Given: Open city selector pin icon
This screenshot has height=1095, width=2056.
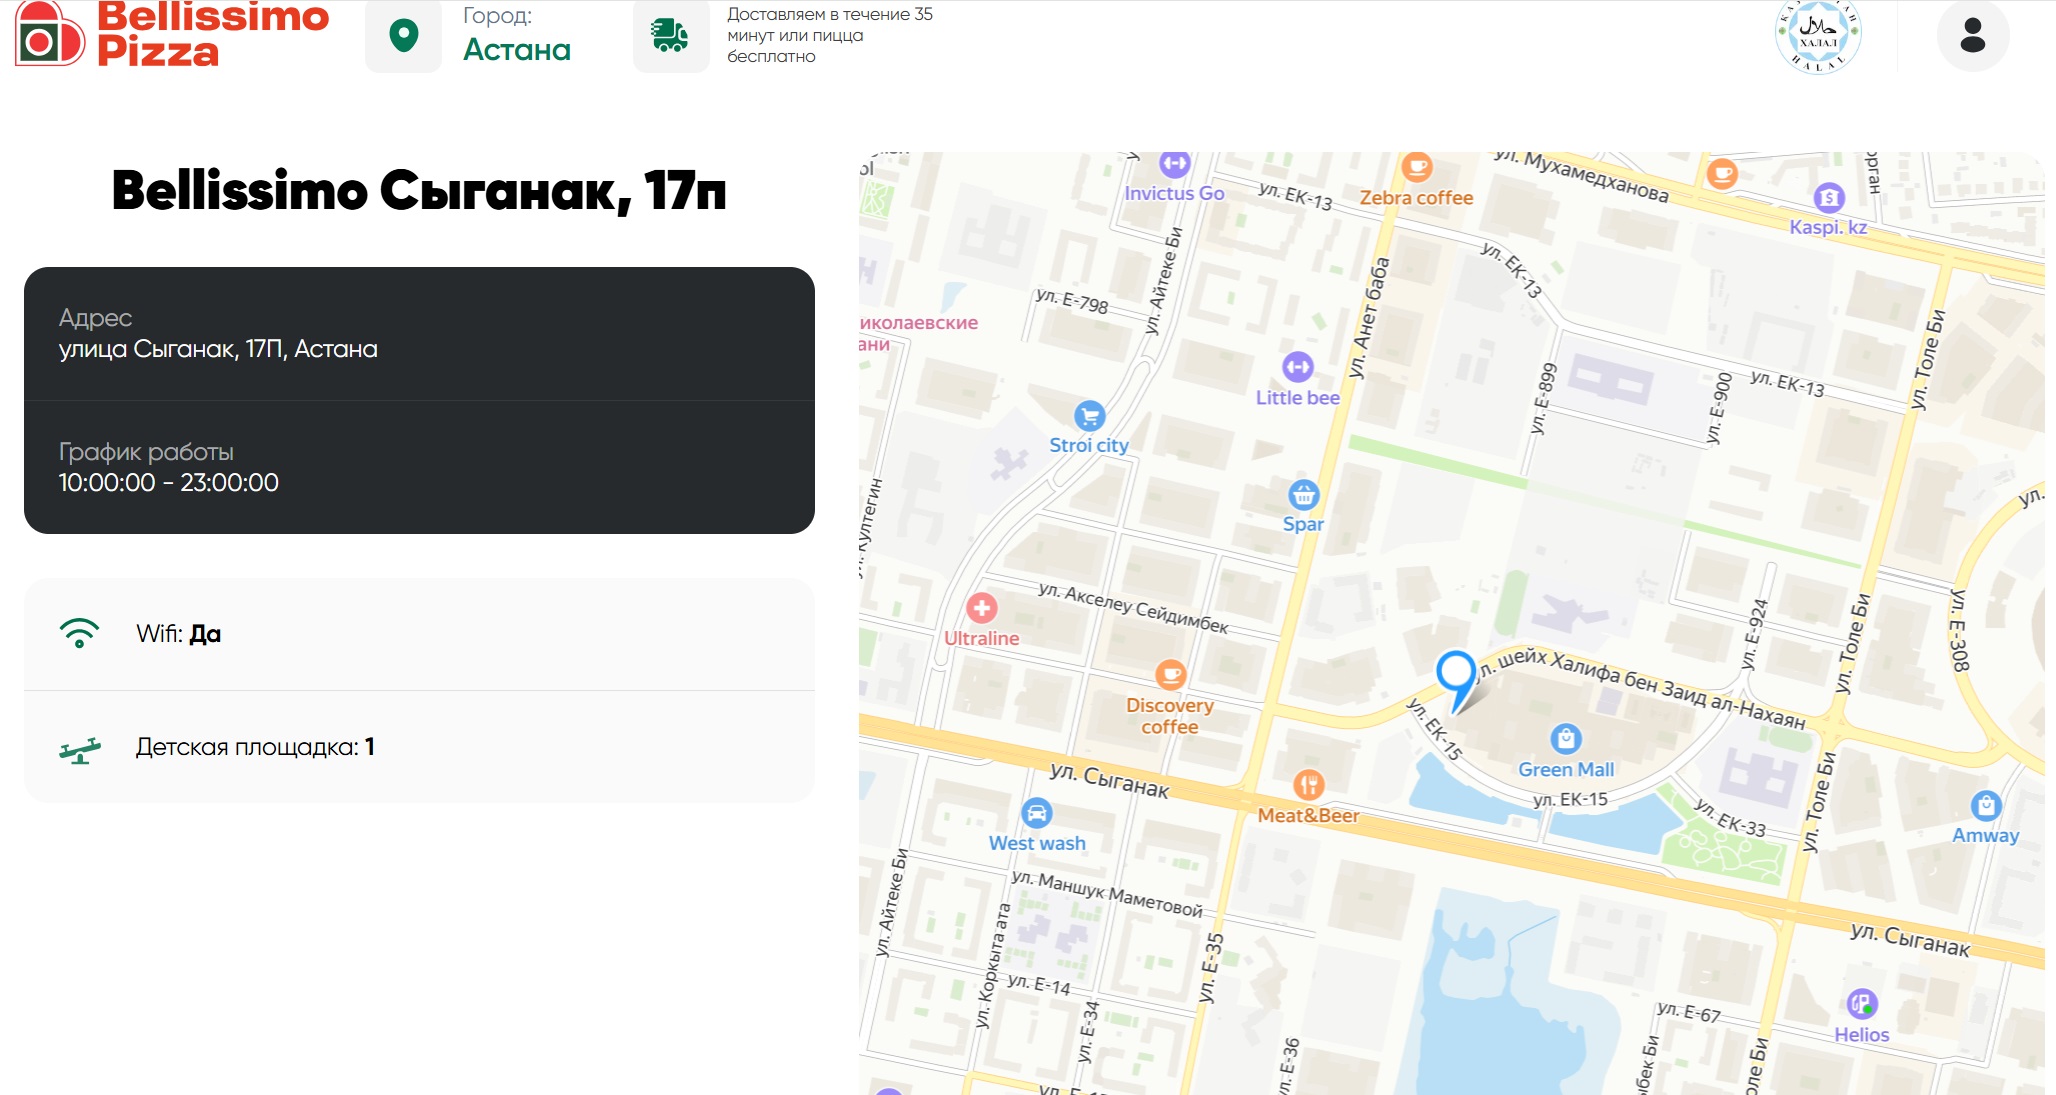Looking at the screenshot, I should [x=403, y=36].
